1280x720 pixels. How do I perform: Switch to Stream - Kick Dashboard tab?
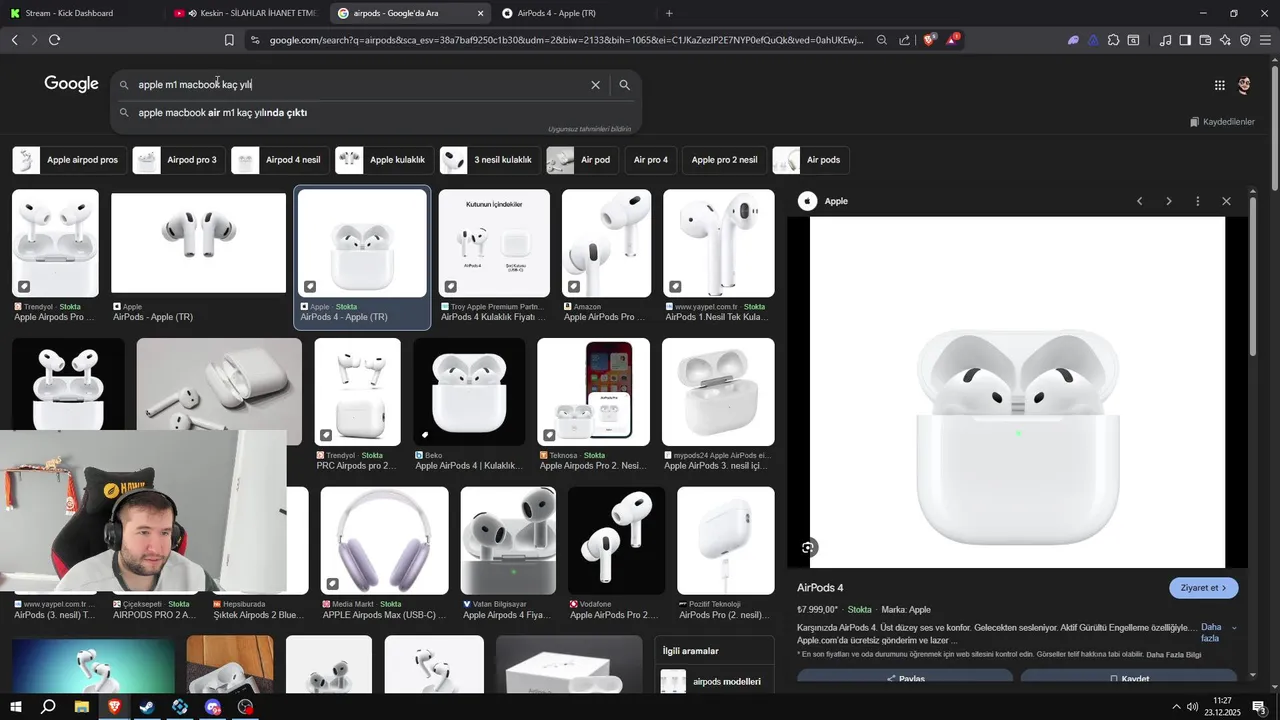pos(80,13)
